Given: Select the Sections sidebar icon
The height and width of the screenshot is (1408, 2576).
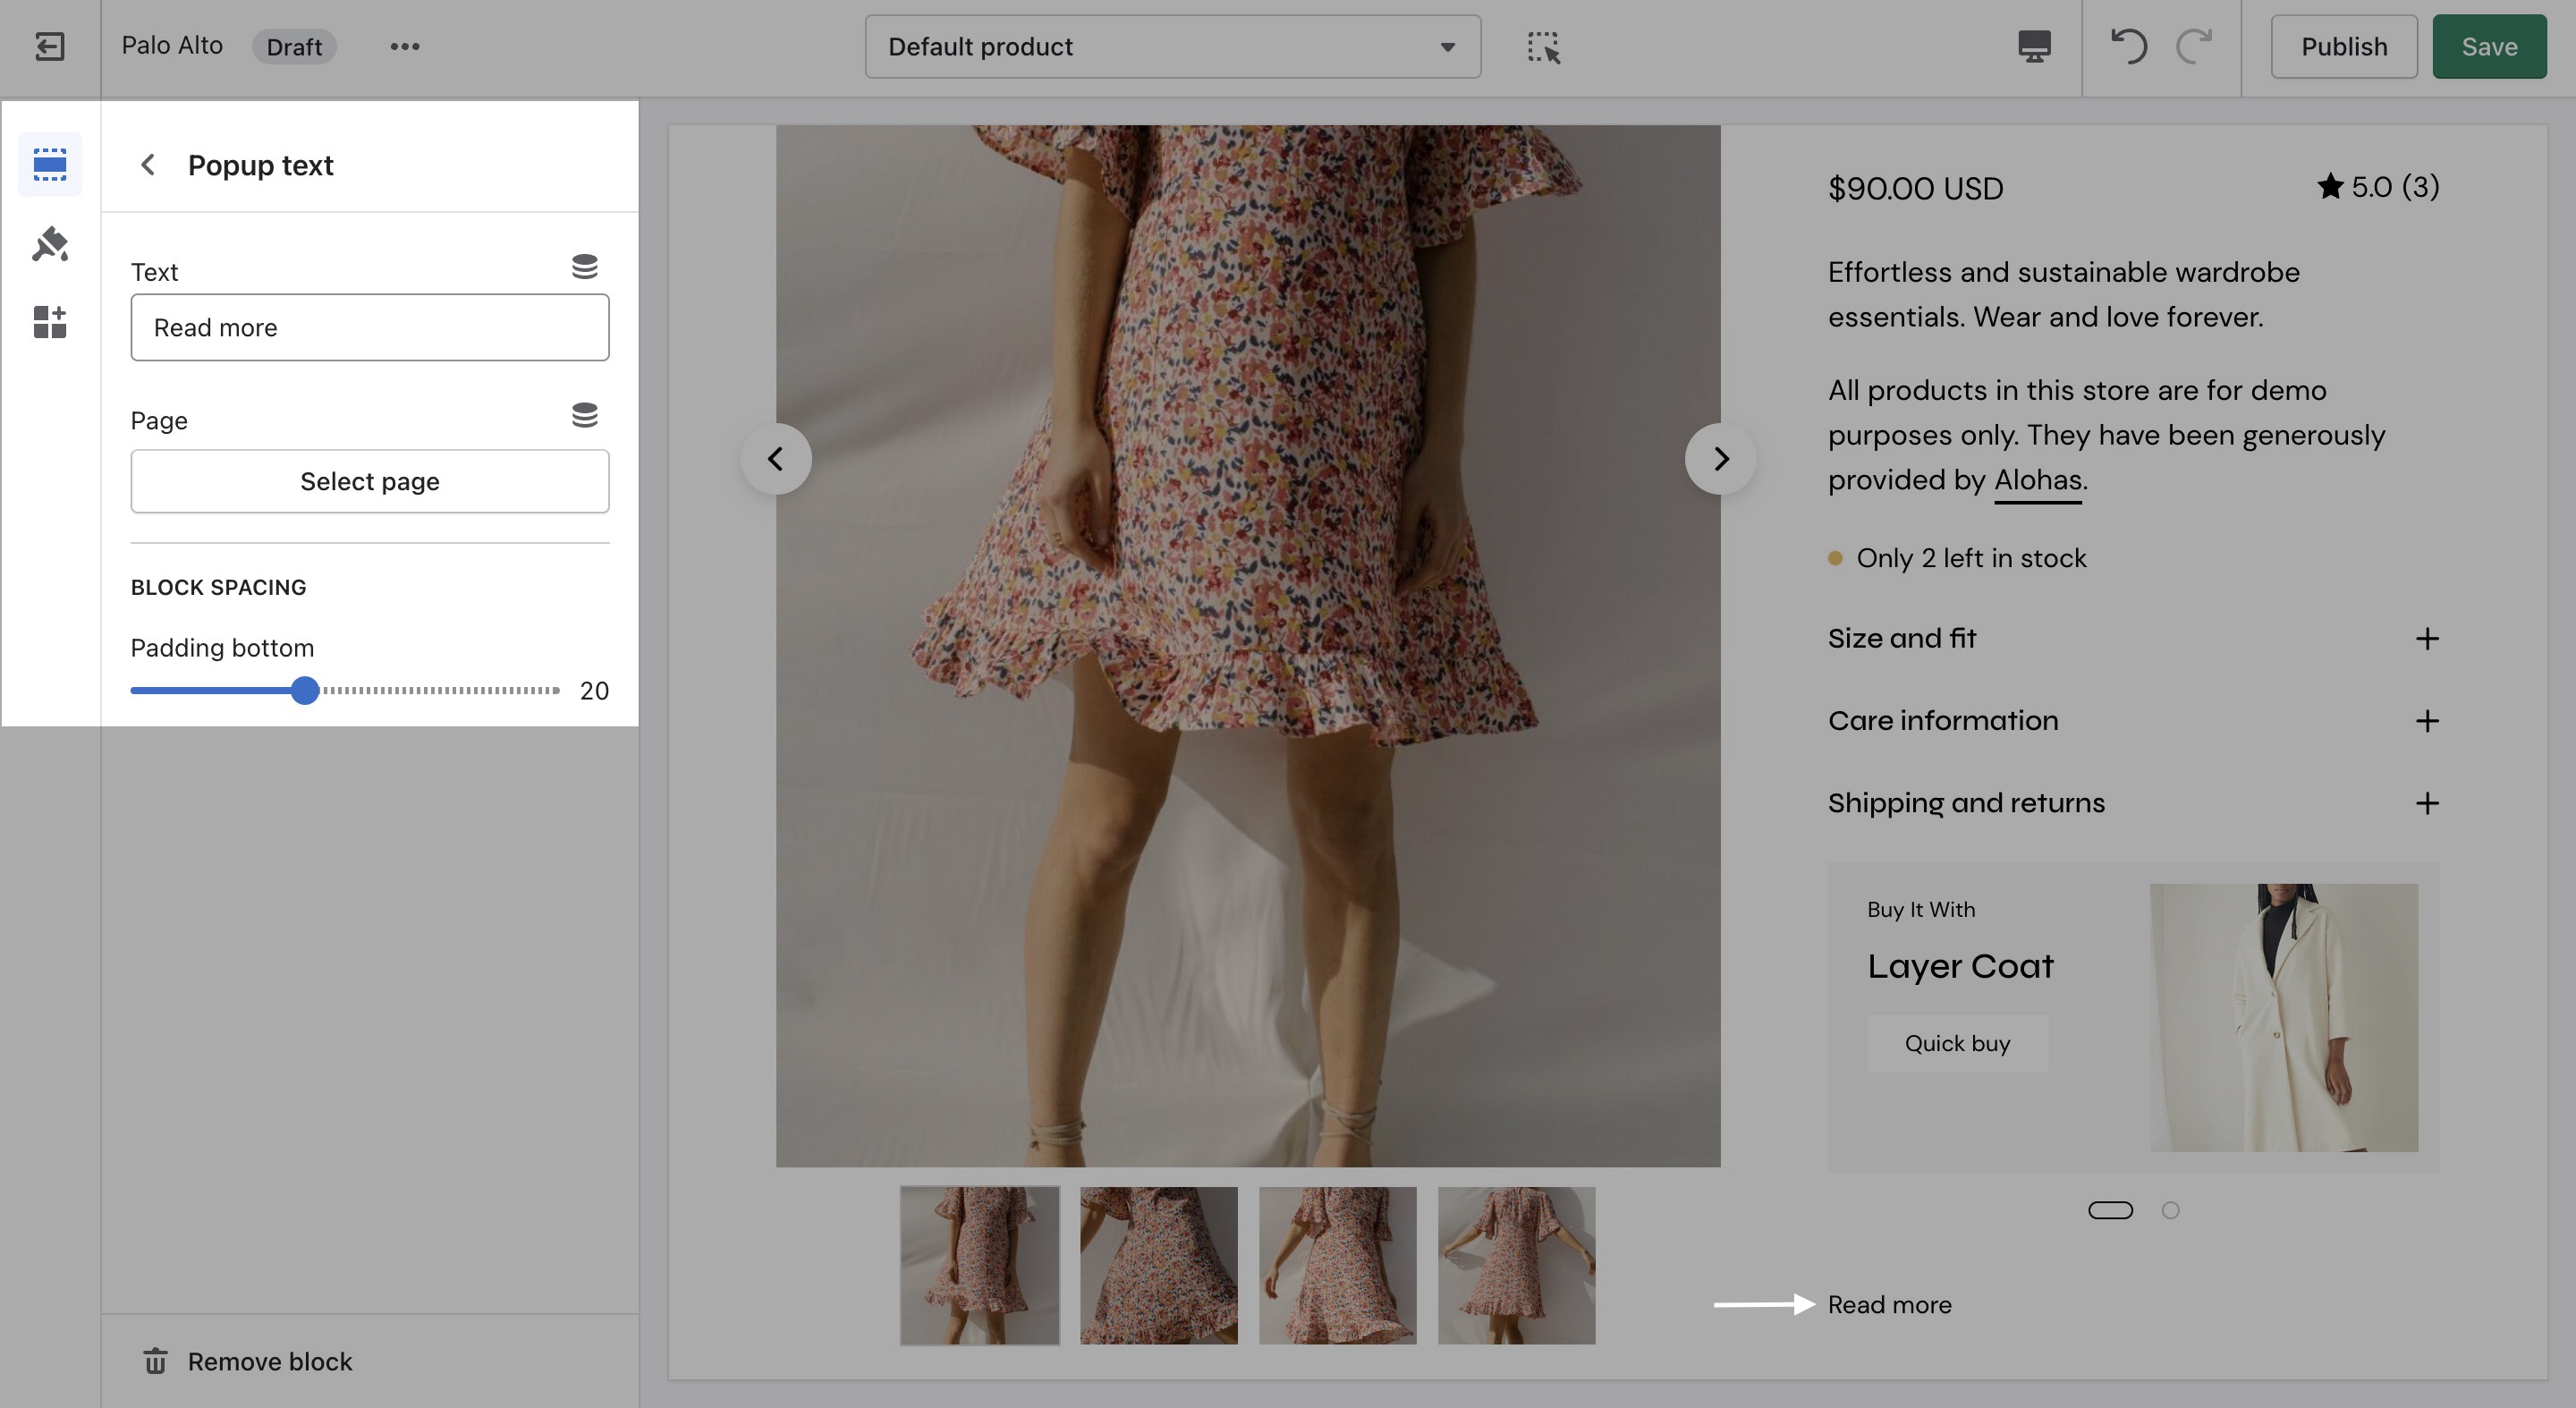Looking at the screenshot, I should pos(49,164).
